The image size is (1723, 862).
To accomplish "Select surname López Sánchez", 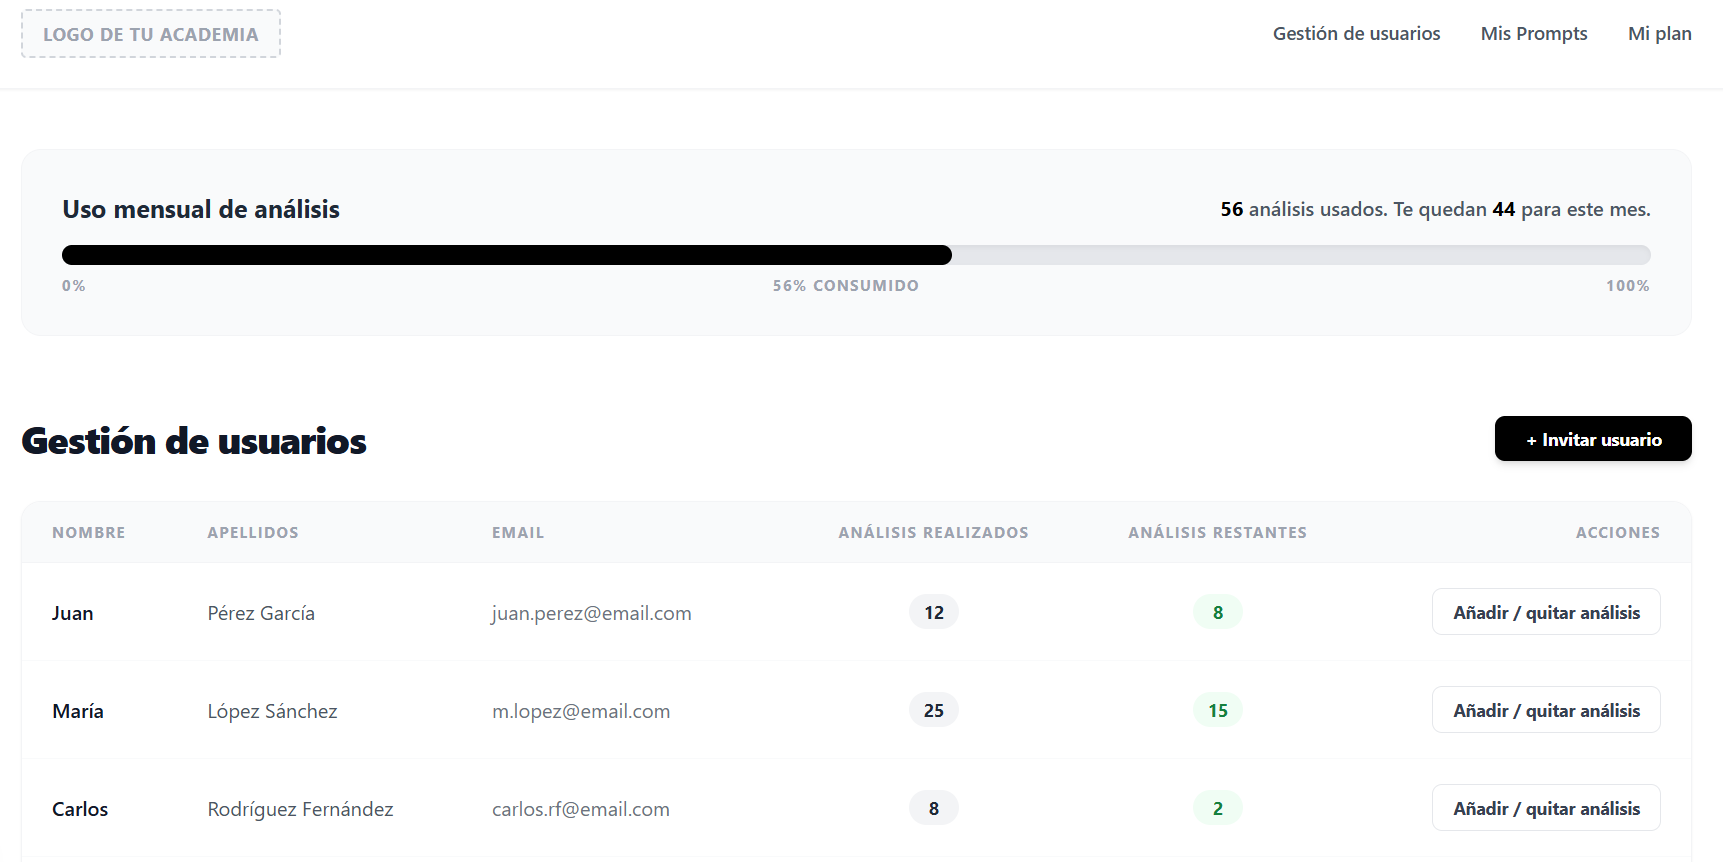I will (x=272, y=711).
